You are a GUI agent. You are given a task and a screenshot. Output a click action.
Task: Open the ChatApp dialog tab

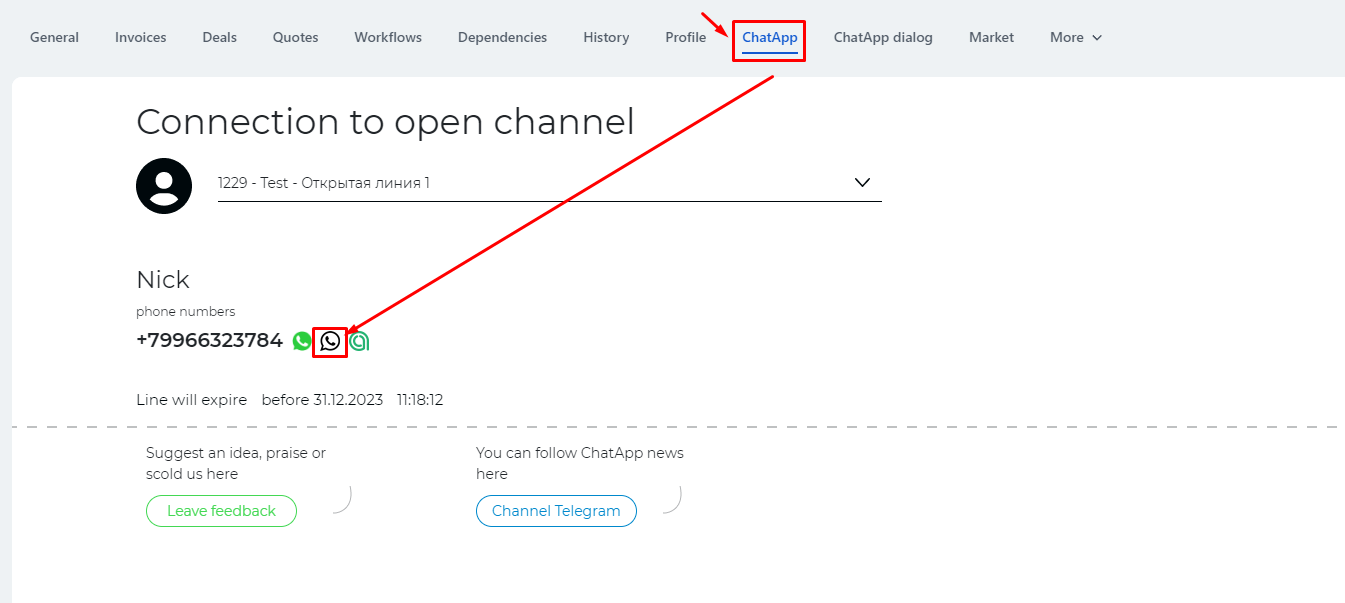point(883,37)
